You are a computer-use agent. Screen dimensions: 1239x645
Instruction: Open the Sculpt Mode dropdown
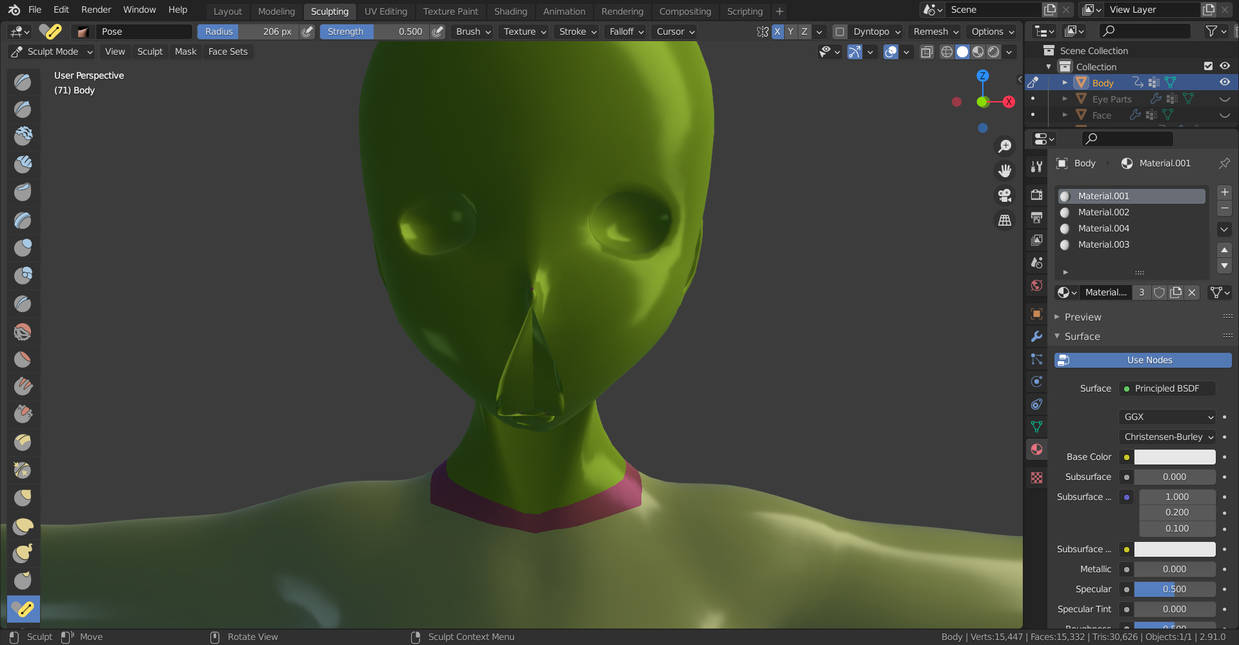coord(51,52)
